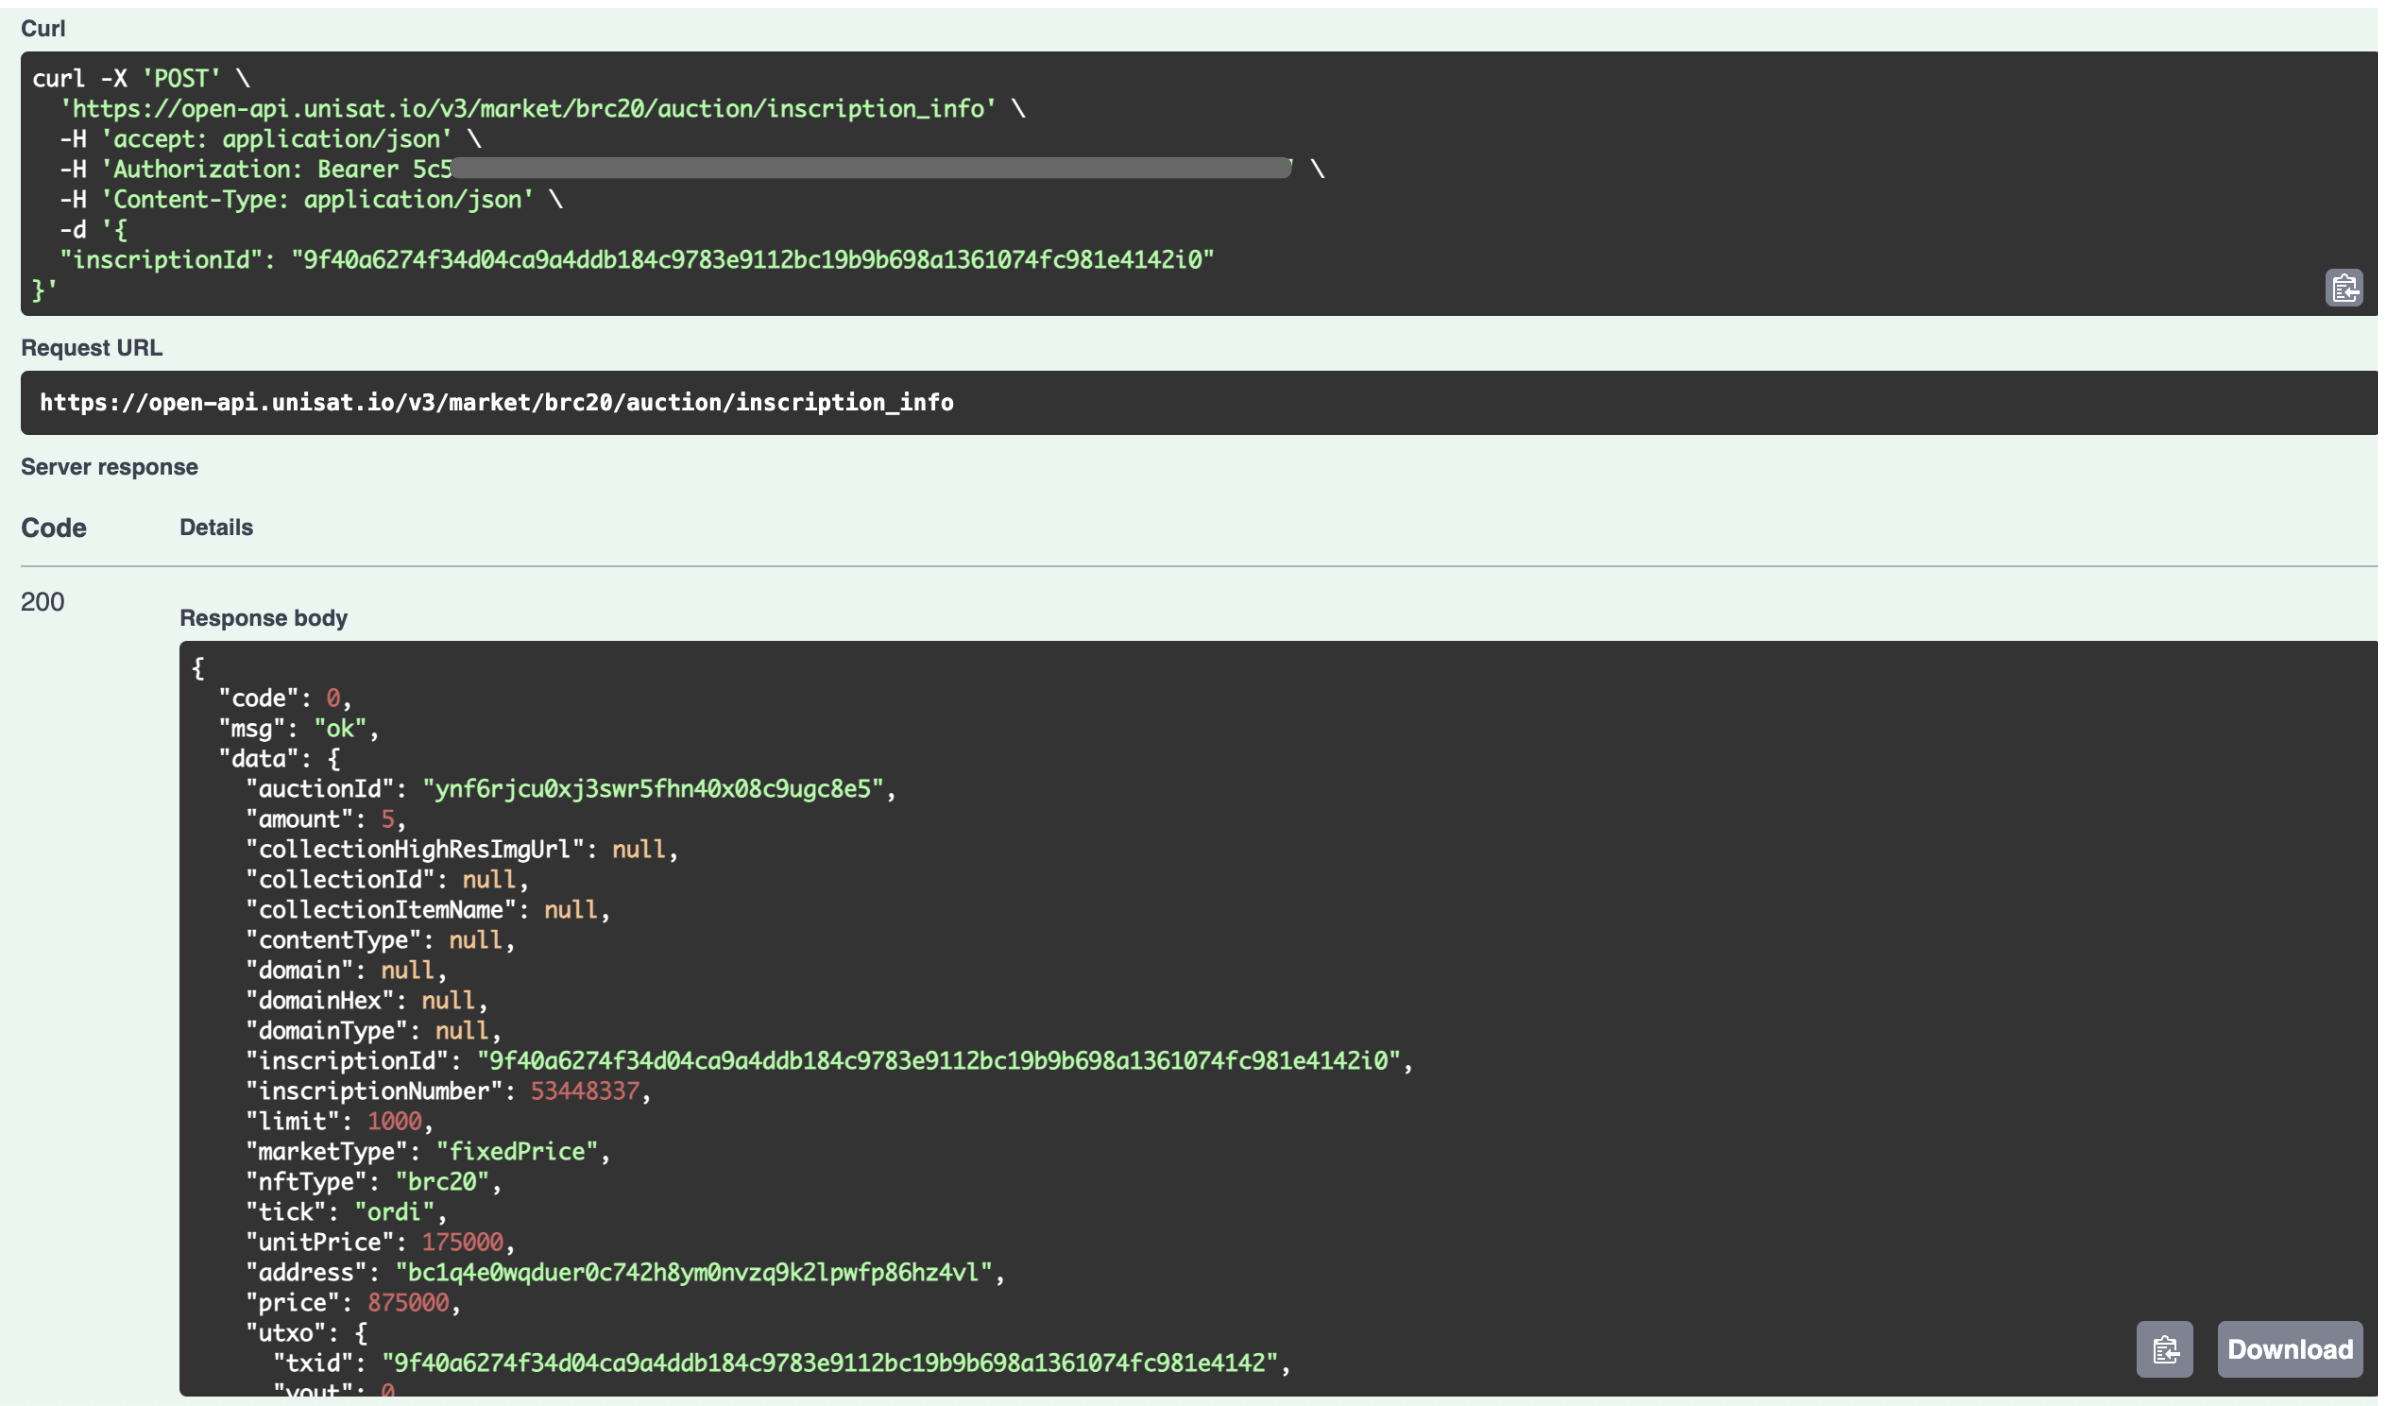
Task: Click the Details column header
Action: click(216, 527)
